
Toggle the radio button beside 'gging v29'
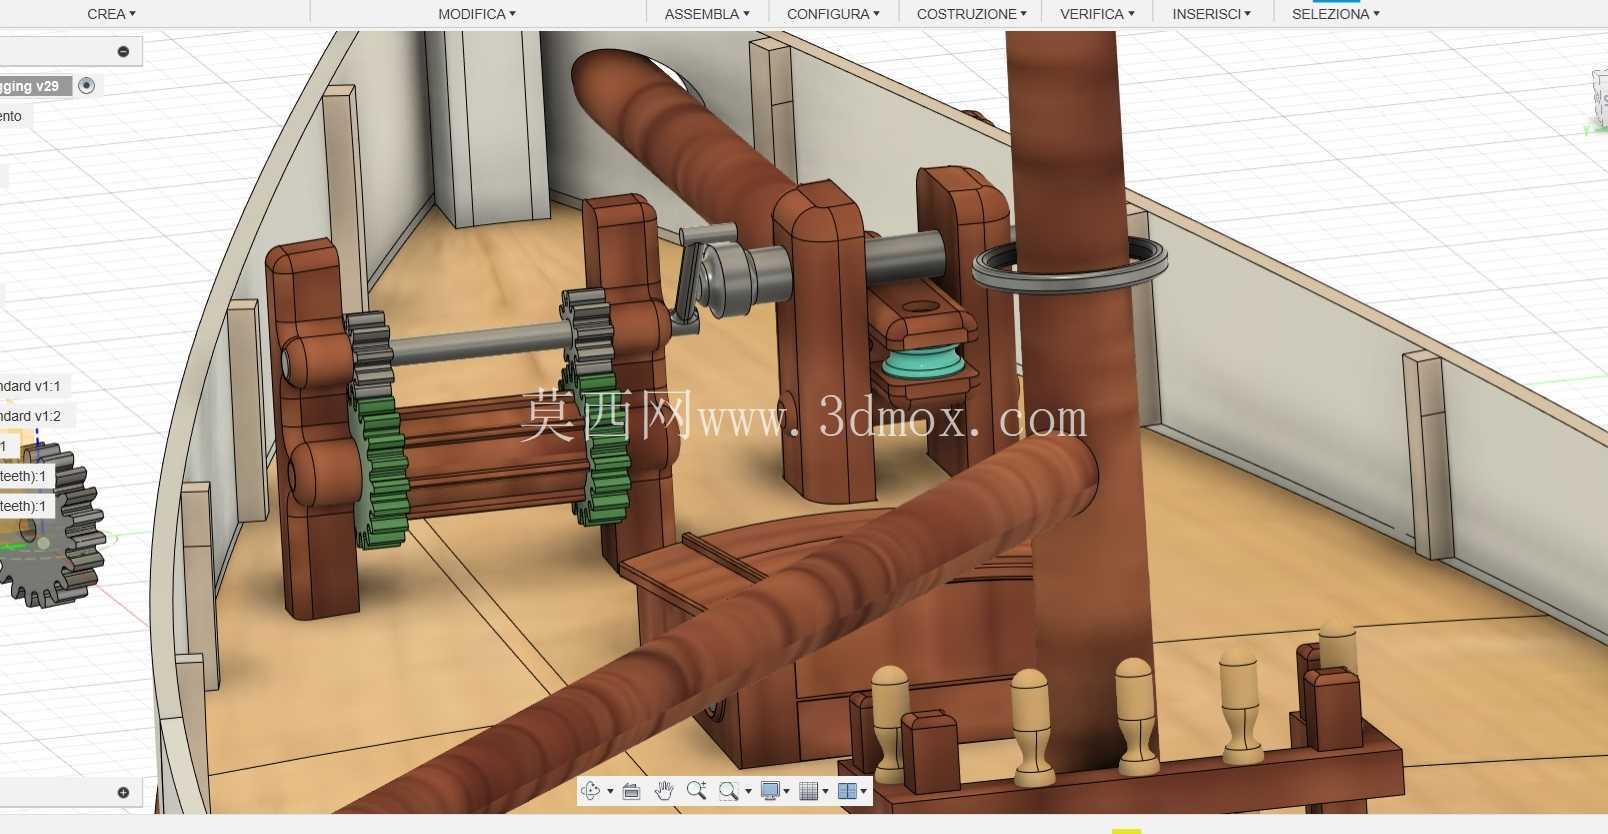pos(87,86)
